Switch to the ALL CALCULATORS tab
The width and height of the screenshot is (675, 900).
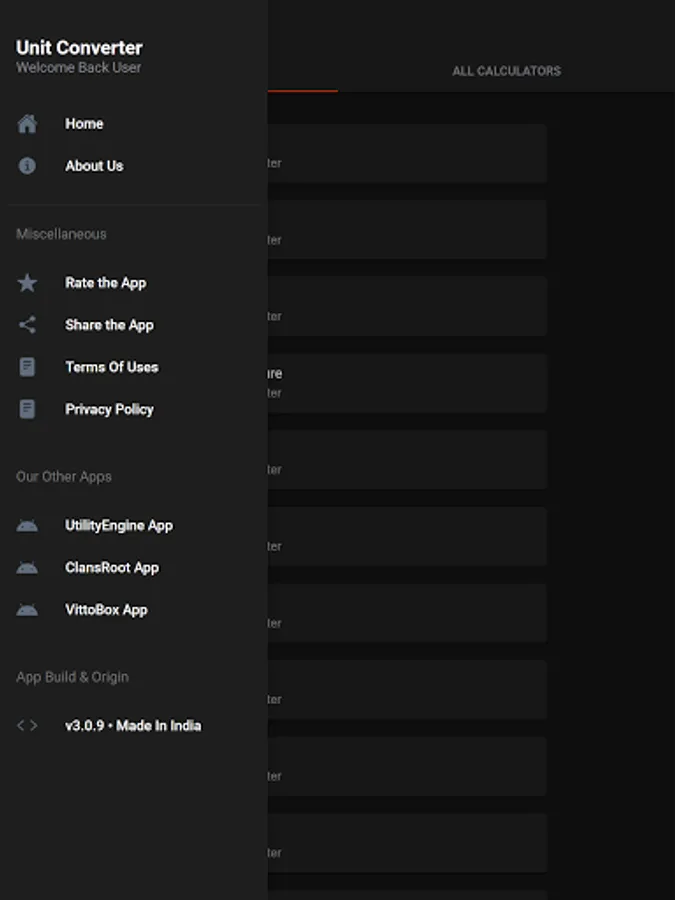point(506,71)
